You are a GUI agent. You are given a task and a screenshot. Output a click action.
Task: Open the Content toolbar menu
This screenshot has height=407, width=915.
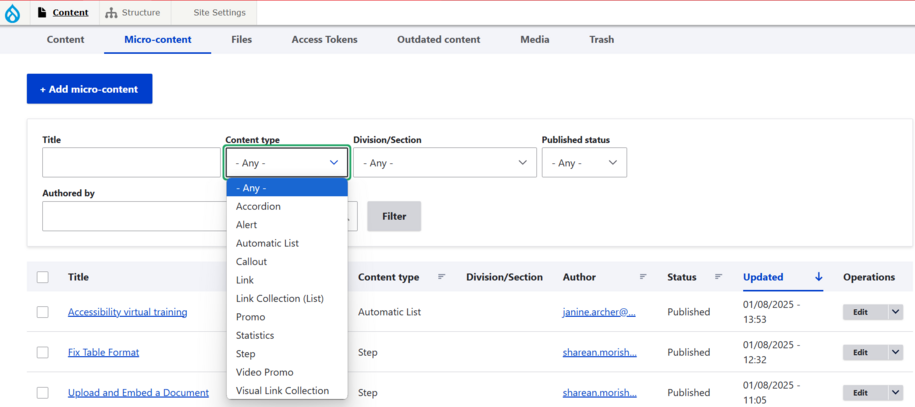coord(63,13)
